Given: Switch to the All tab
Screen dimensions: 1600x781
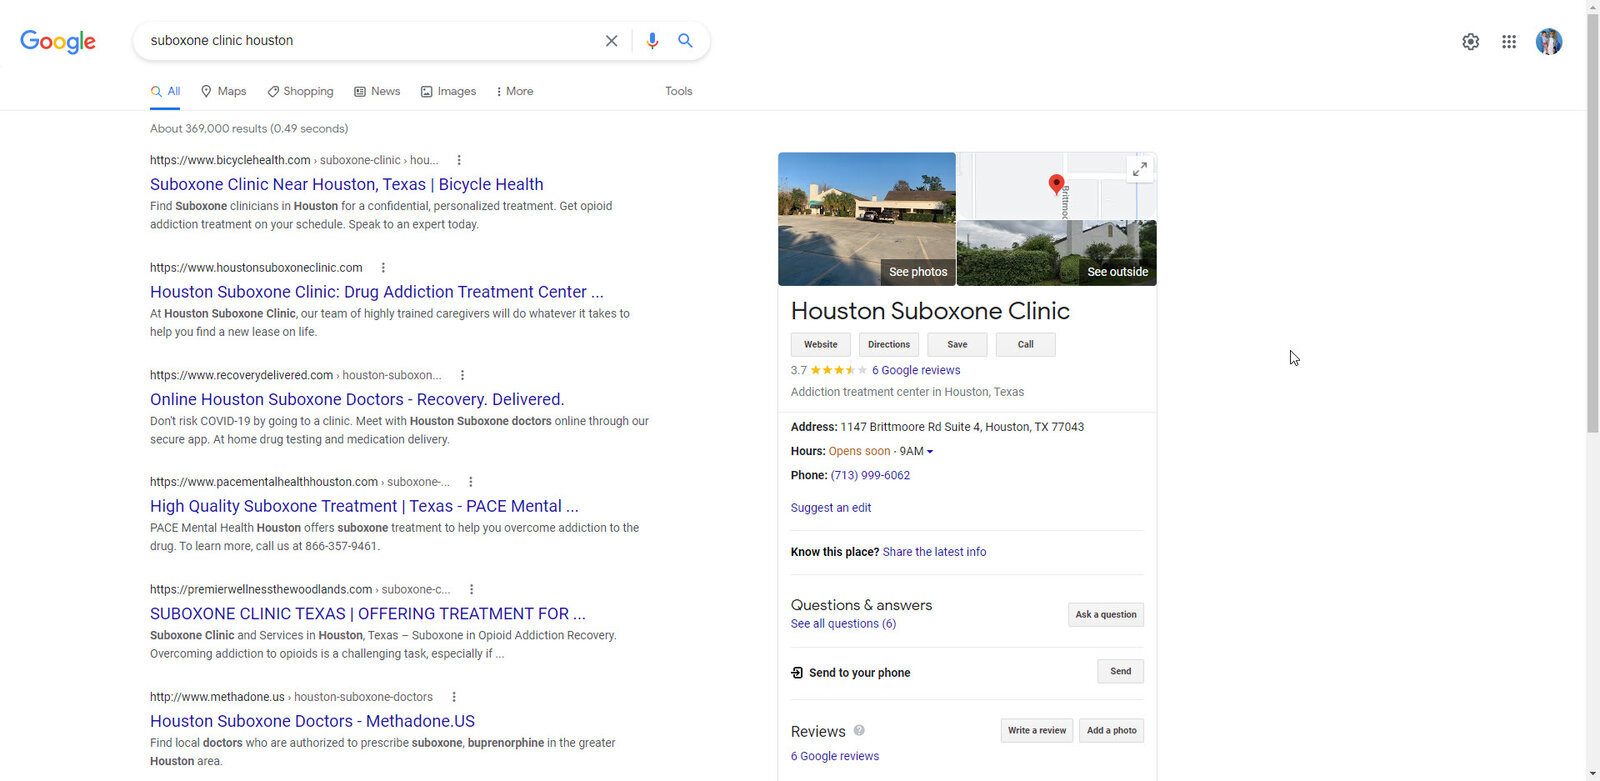Looking at the screenshot, I should pos(166,91).
